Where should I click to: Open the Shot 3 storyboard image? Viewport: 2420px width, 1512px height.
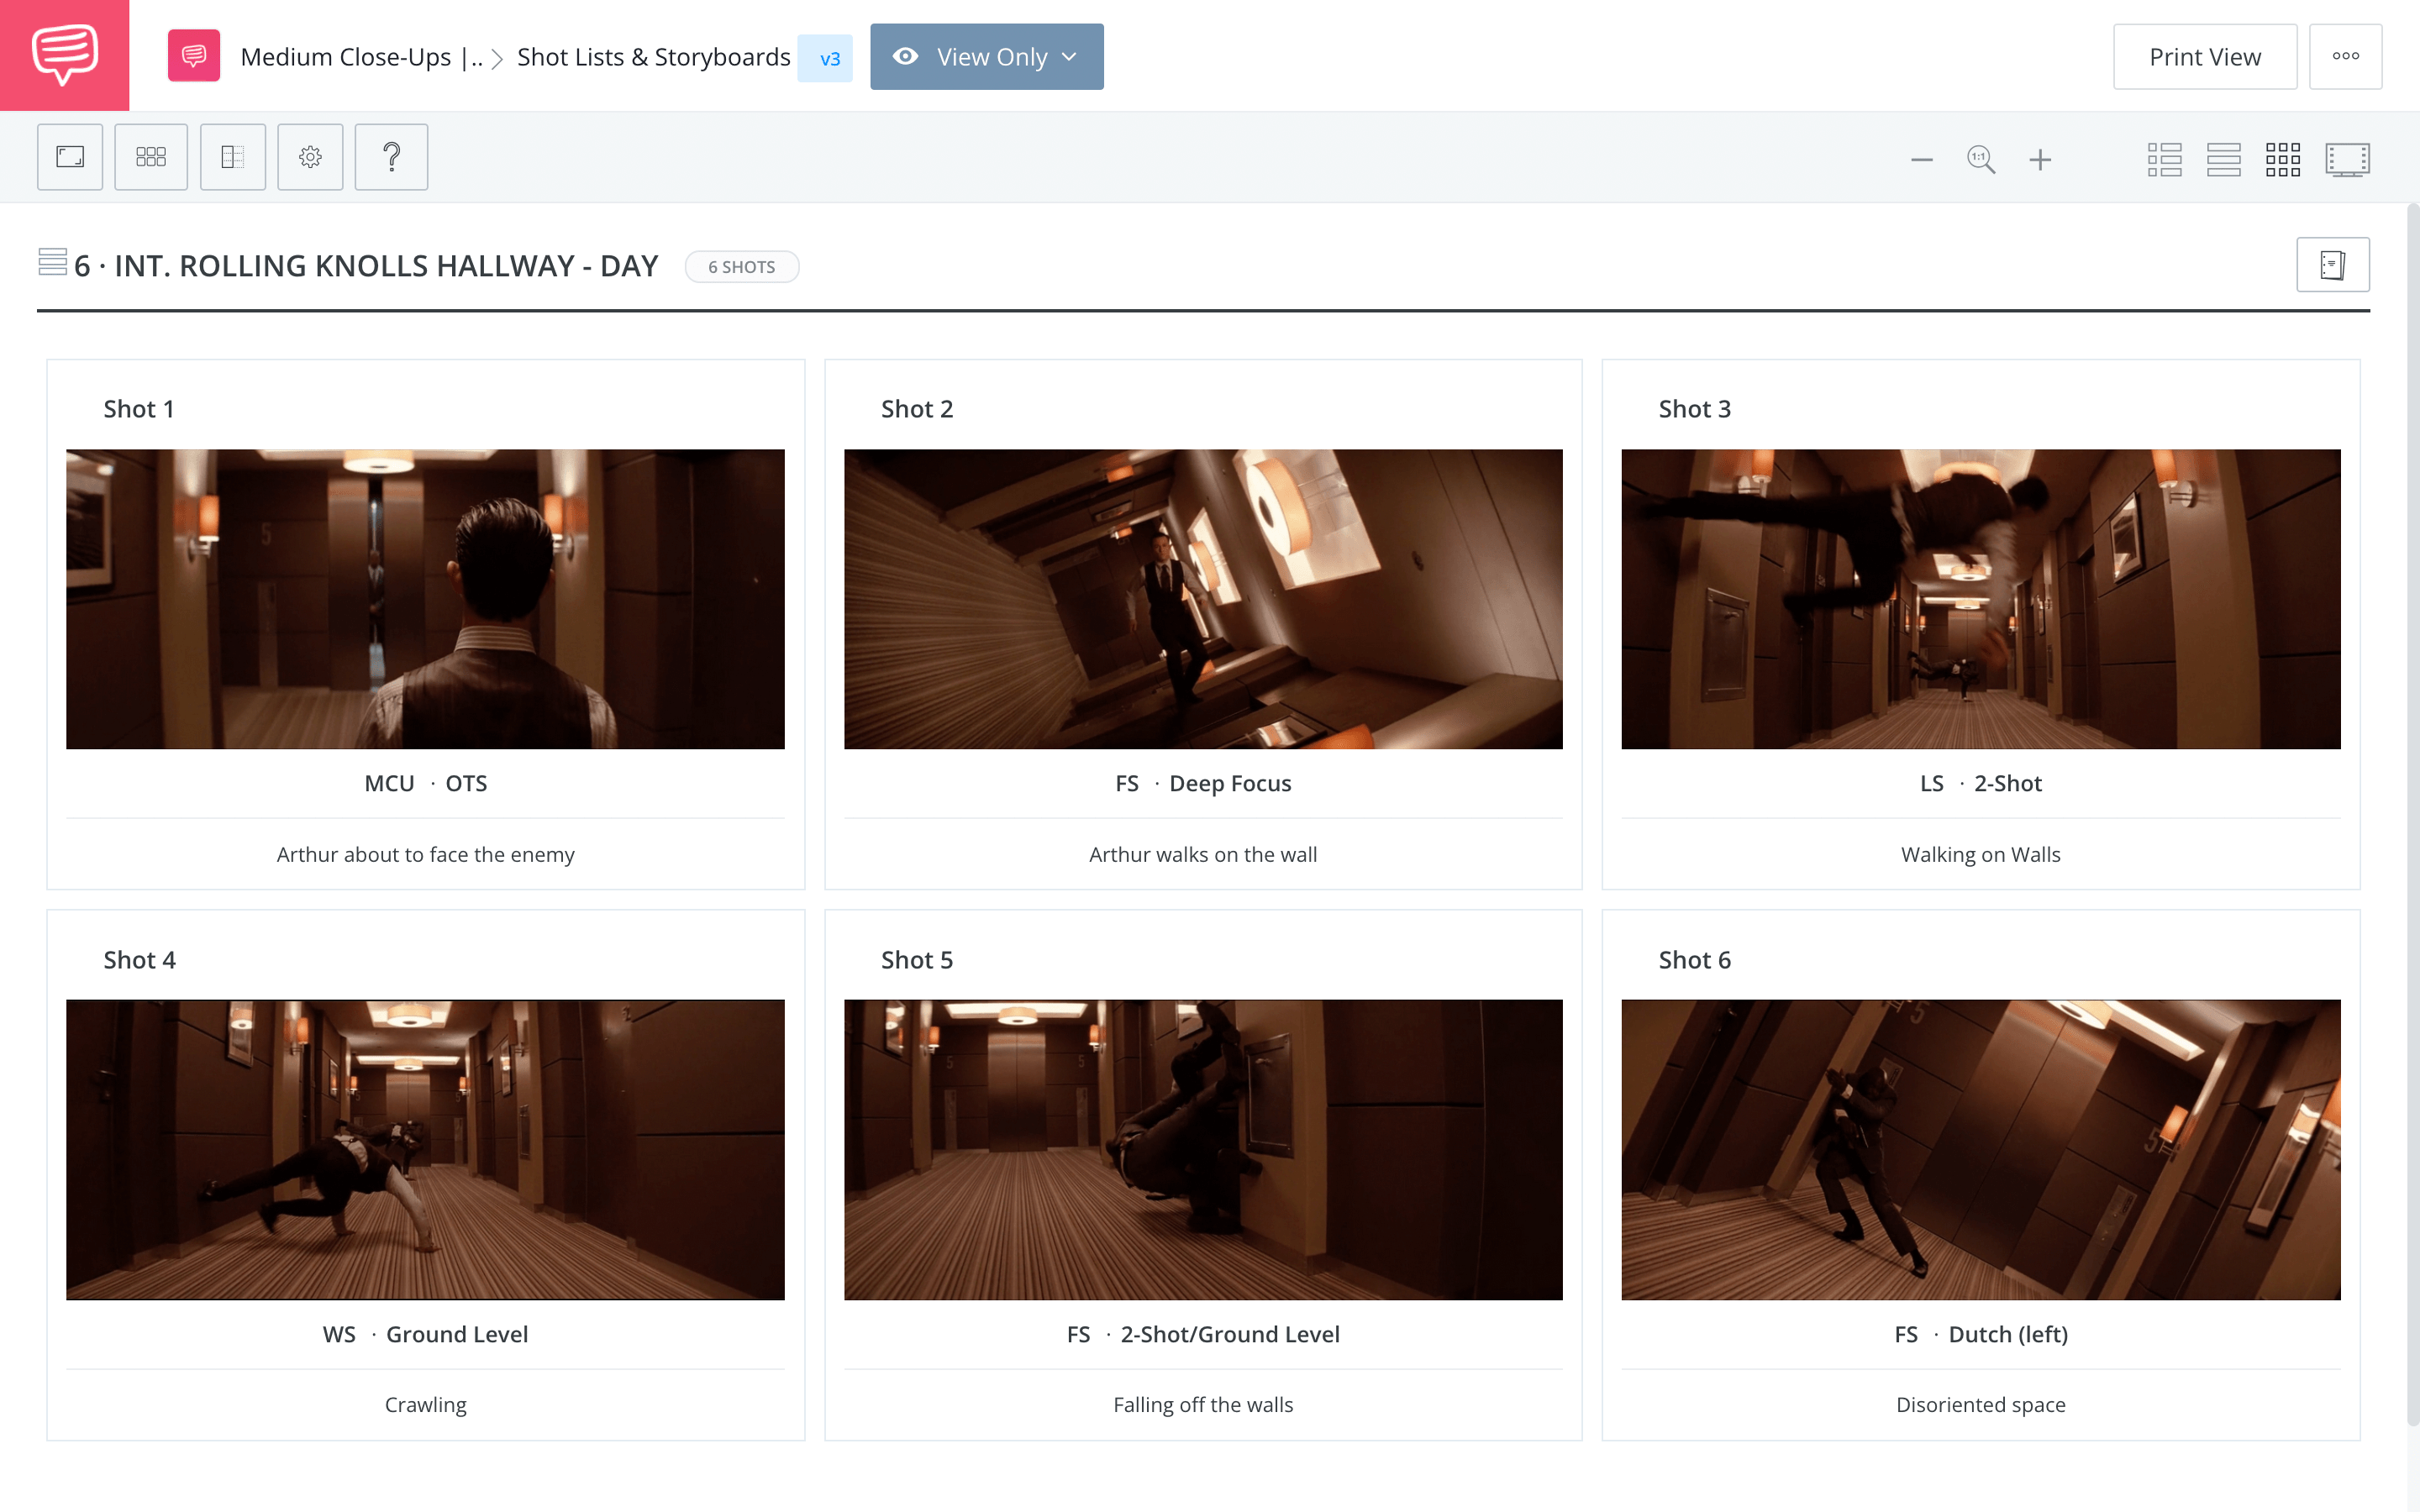(1981, 599)
